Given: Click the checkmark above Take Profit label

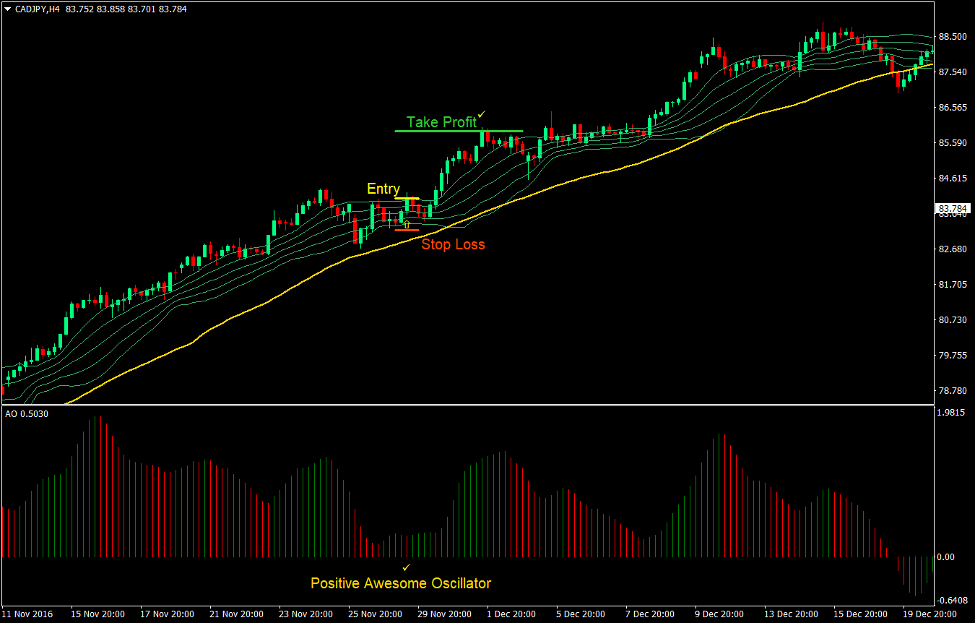Looking at the screenshot, I should click(x=479, y=114).
